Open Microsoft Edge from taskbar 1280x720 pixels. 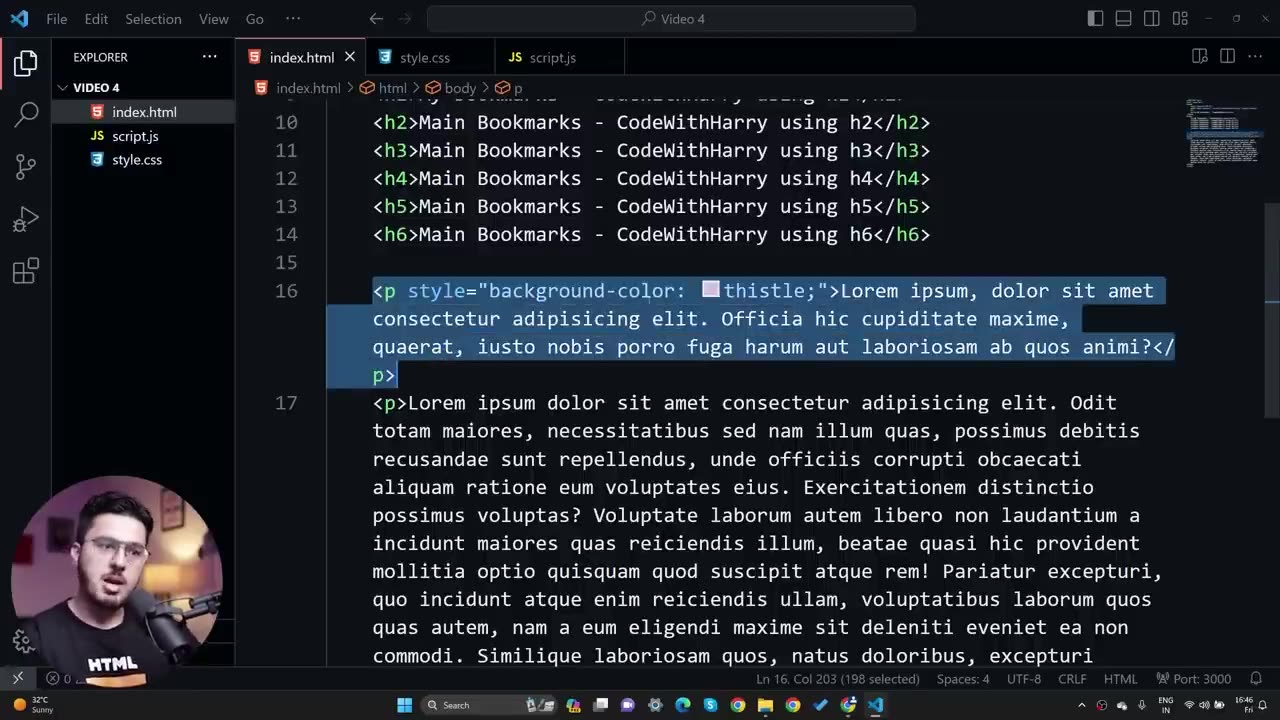coord(683,705)
